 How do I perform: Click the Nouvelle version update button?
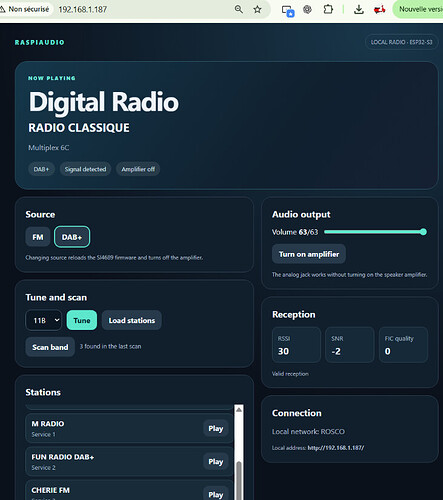click(419, 9)
